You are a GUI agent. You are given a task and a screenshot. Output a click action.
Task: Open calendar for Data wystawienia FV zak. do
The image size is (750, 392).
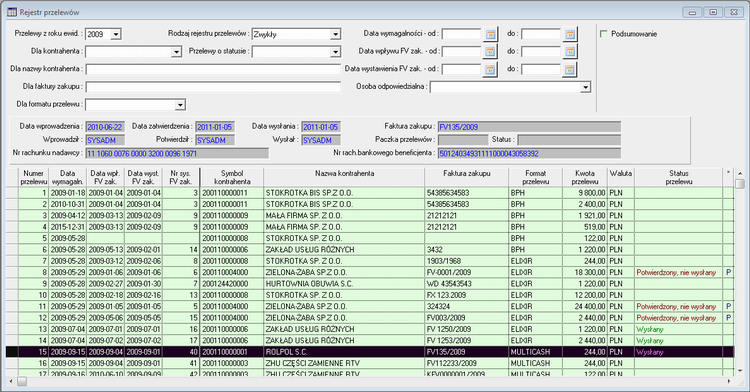pos(570,69)
